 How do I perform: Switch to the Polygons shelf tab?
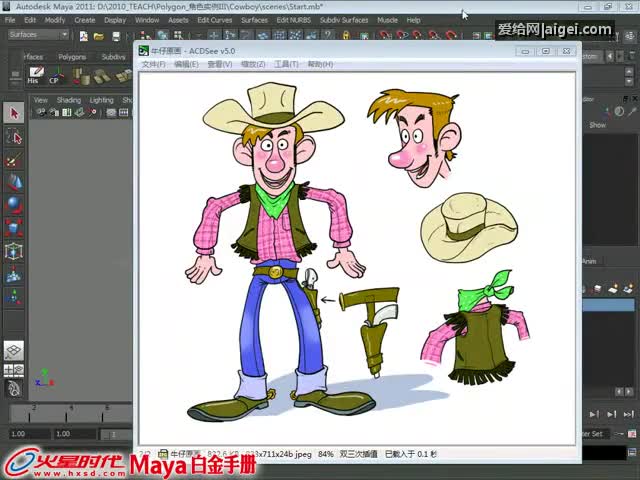click(72, 57)
